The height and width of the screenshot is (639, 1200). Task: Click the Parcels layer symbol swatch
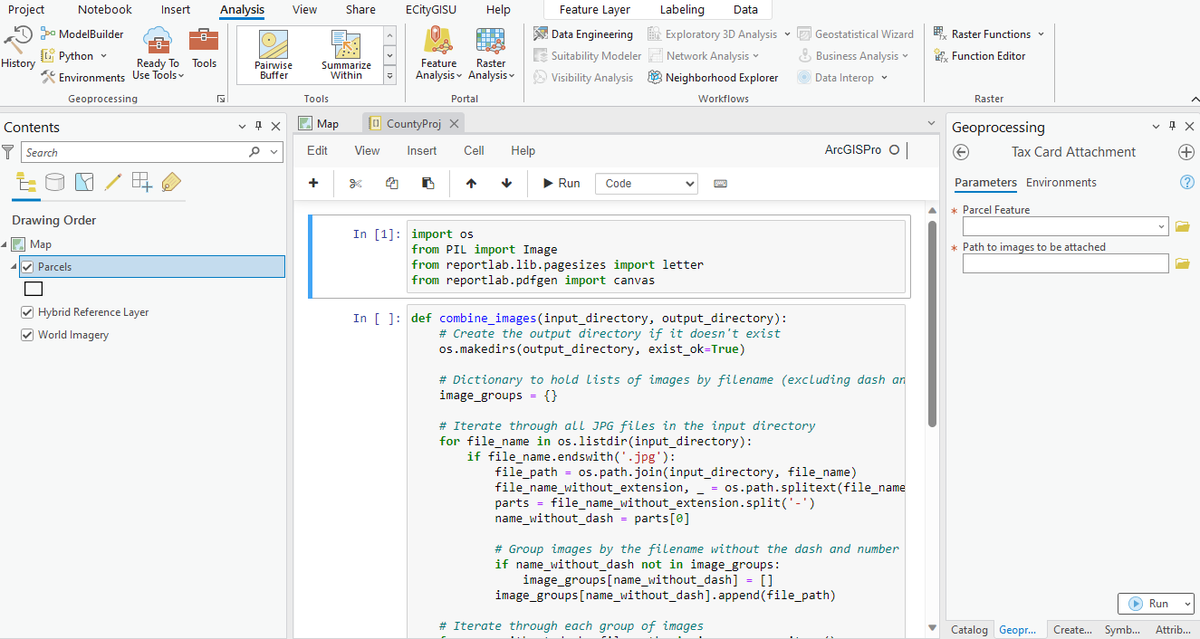tap(33, 289)
